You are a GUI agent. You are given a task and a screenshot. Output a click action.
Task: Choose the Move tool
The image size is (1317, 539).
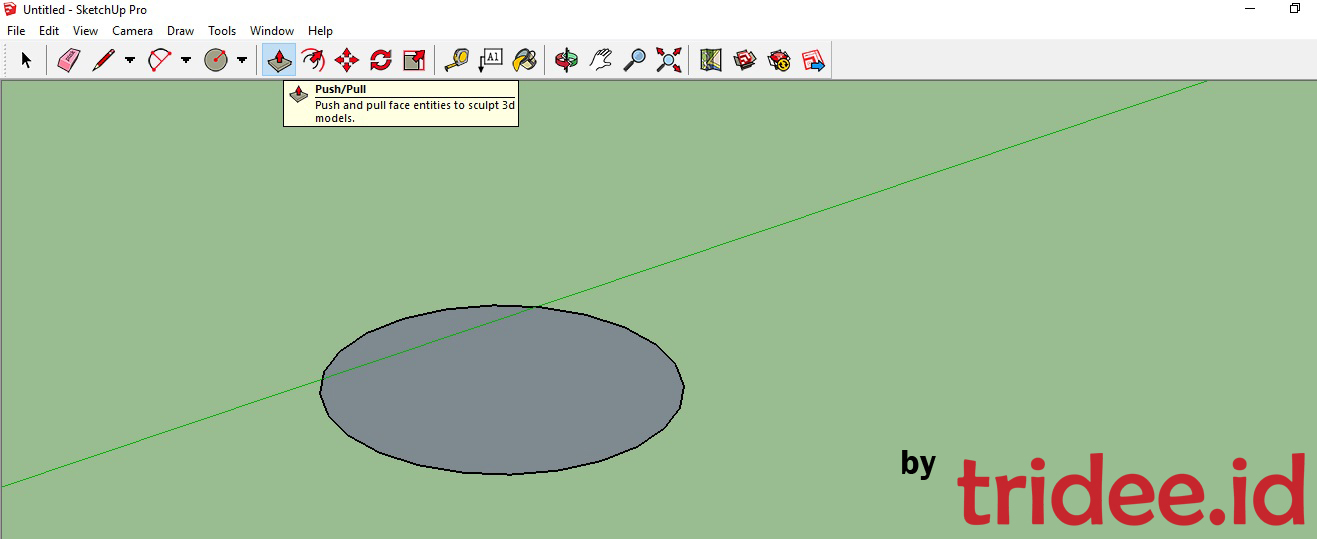tap(347, 60)
